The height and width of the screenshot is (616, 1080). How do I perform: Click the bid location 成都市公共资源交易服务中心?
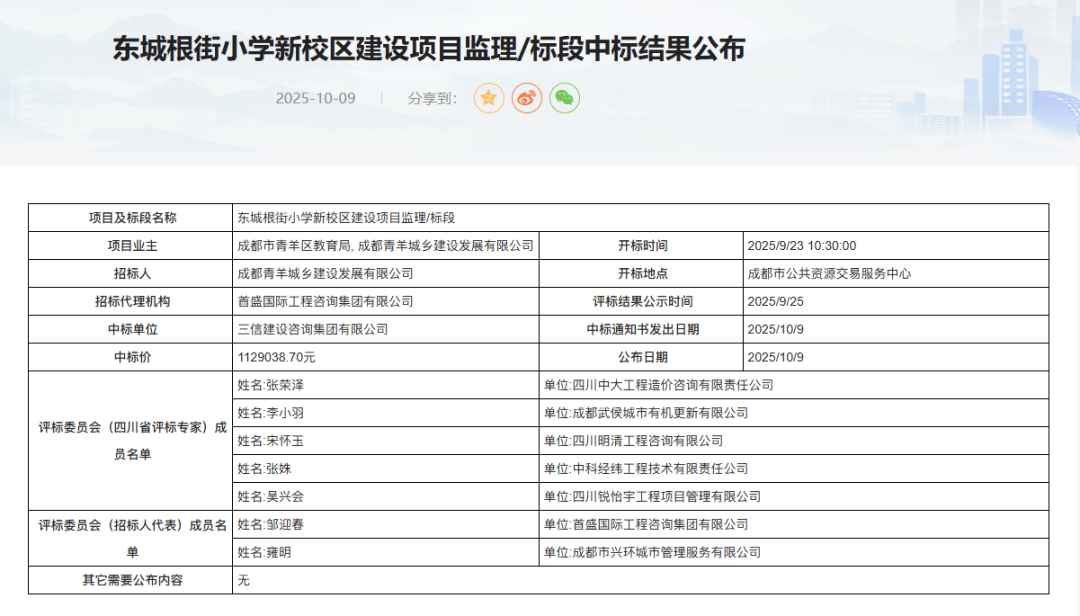point(829,273)
